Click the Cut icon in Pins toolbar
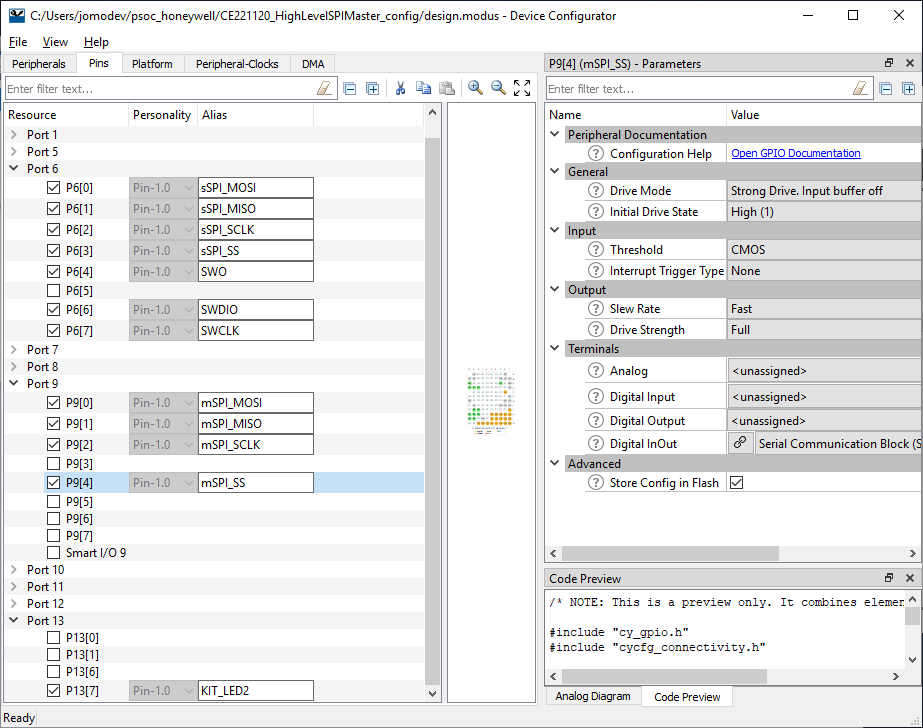Viewport: 923px width, 728px height. 400,88
